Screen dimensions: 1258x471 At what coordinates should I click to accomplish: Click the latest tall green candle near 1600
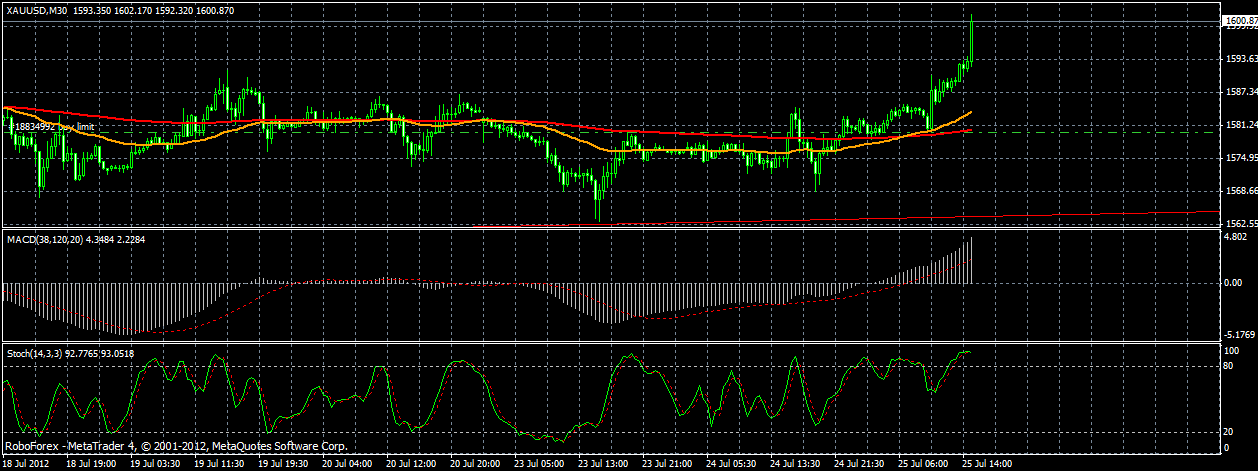972,40
